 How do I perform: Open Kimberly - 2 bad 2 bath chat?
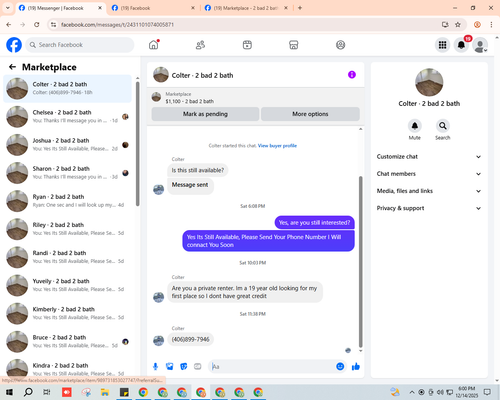coord(68,313)
